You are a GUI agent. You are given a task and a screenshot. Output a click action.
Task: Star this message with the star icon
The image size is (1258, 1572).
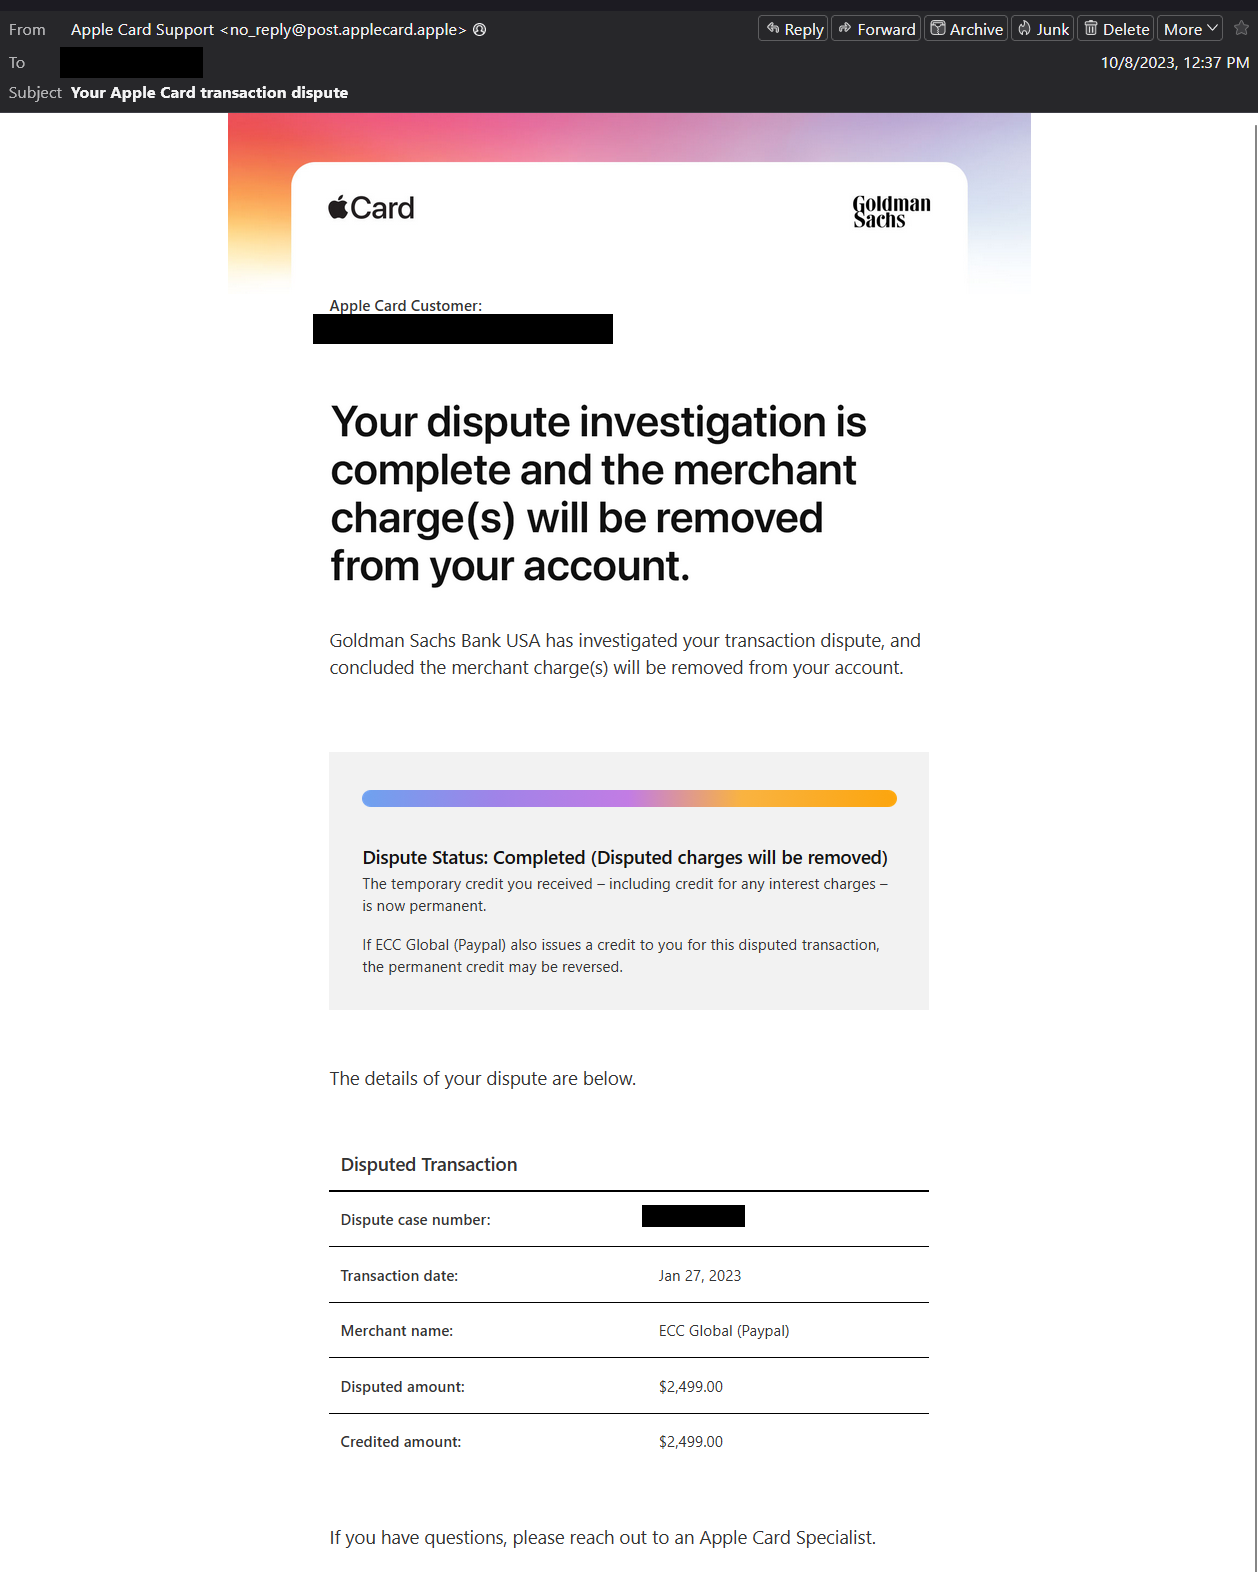[1241, 28]
